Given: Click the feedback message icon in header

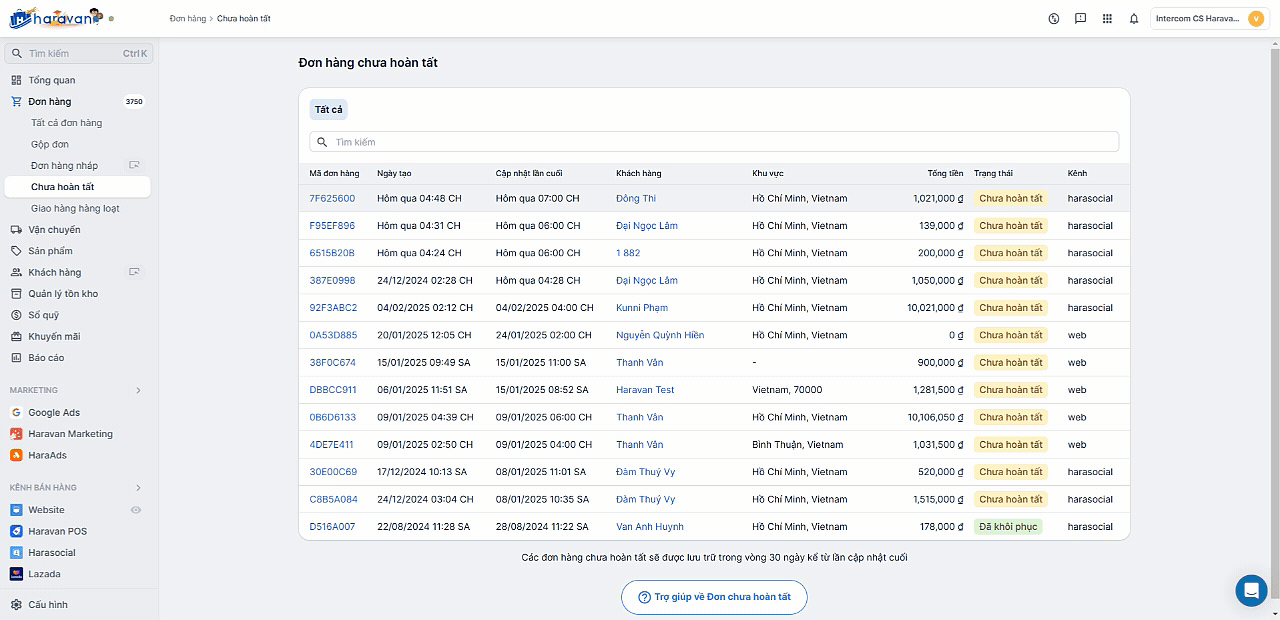Looking at the screenshot, I should click(x=1080, y=18).
